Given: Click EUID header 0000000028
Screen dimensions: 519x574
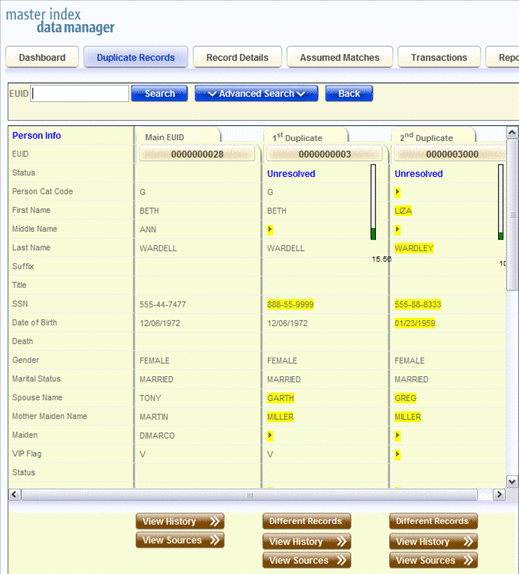Looking at the screenshot, I should click(x=197, y=154).
